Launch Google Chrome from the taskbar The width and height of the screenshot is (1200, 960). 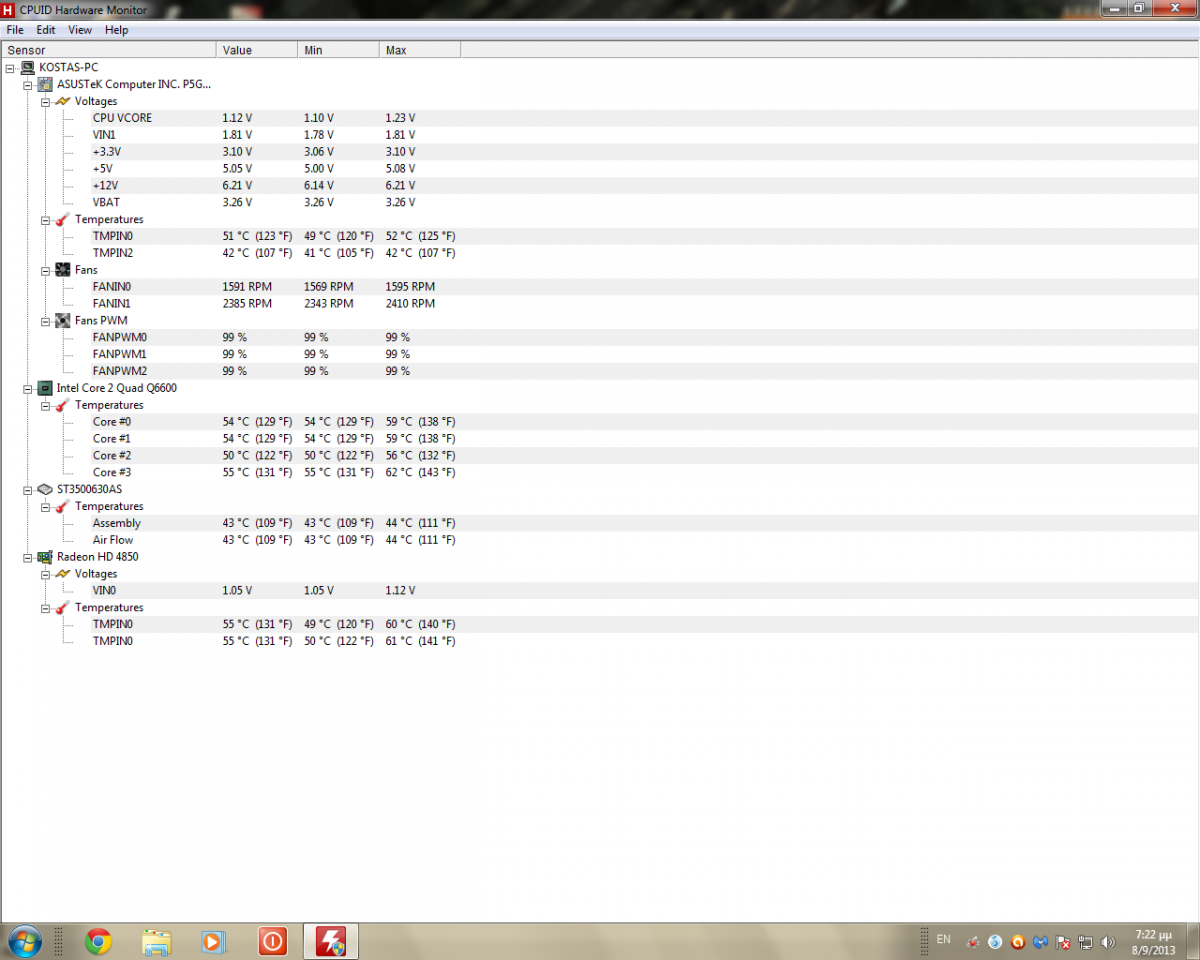[x=98, y=941]
